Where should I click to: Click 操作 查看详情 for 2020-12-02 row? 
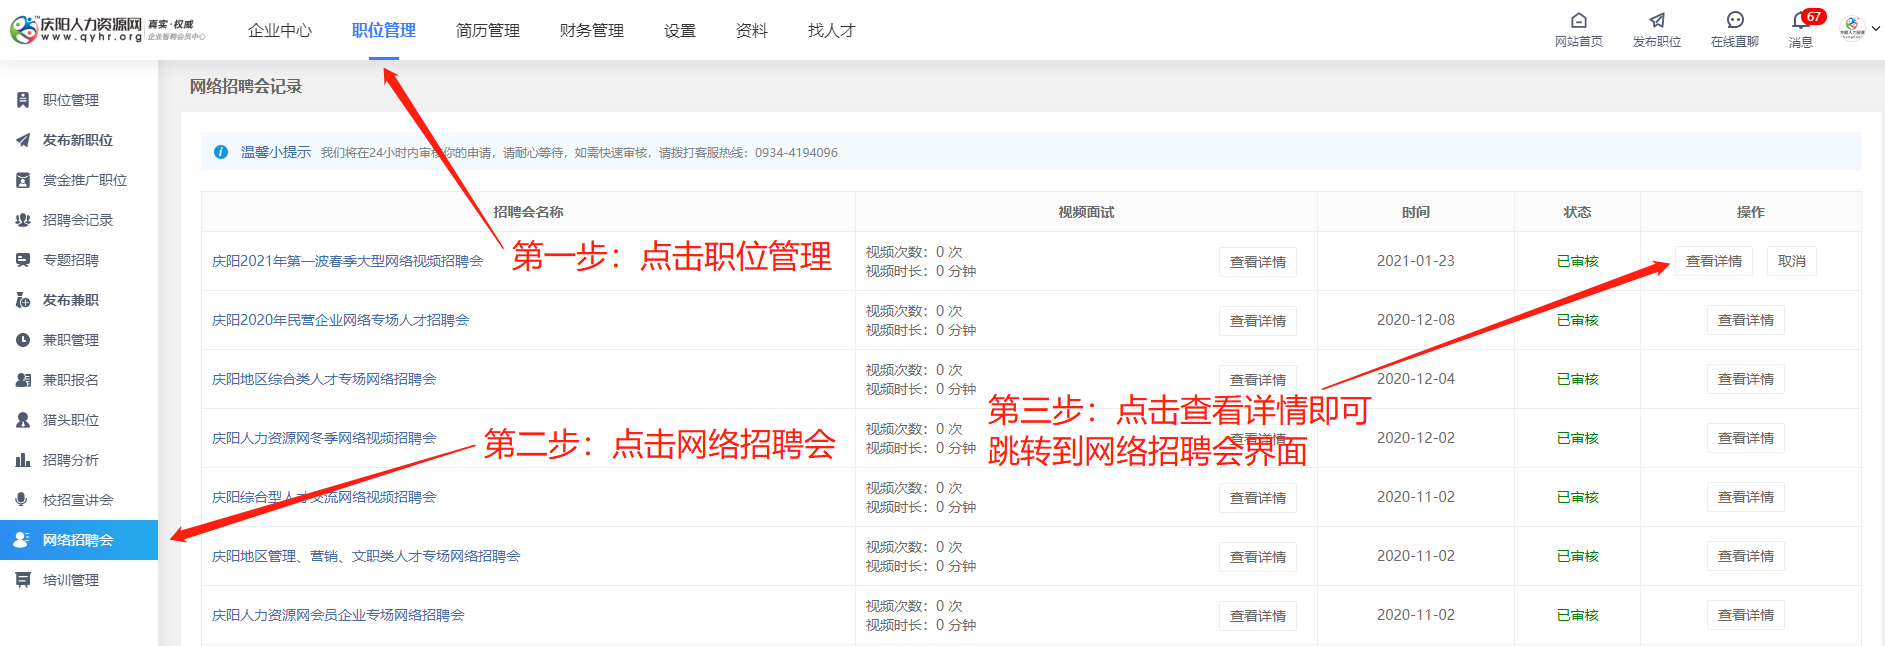1746,438
